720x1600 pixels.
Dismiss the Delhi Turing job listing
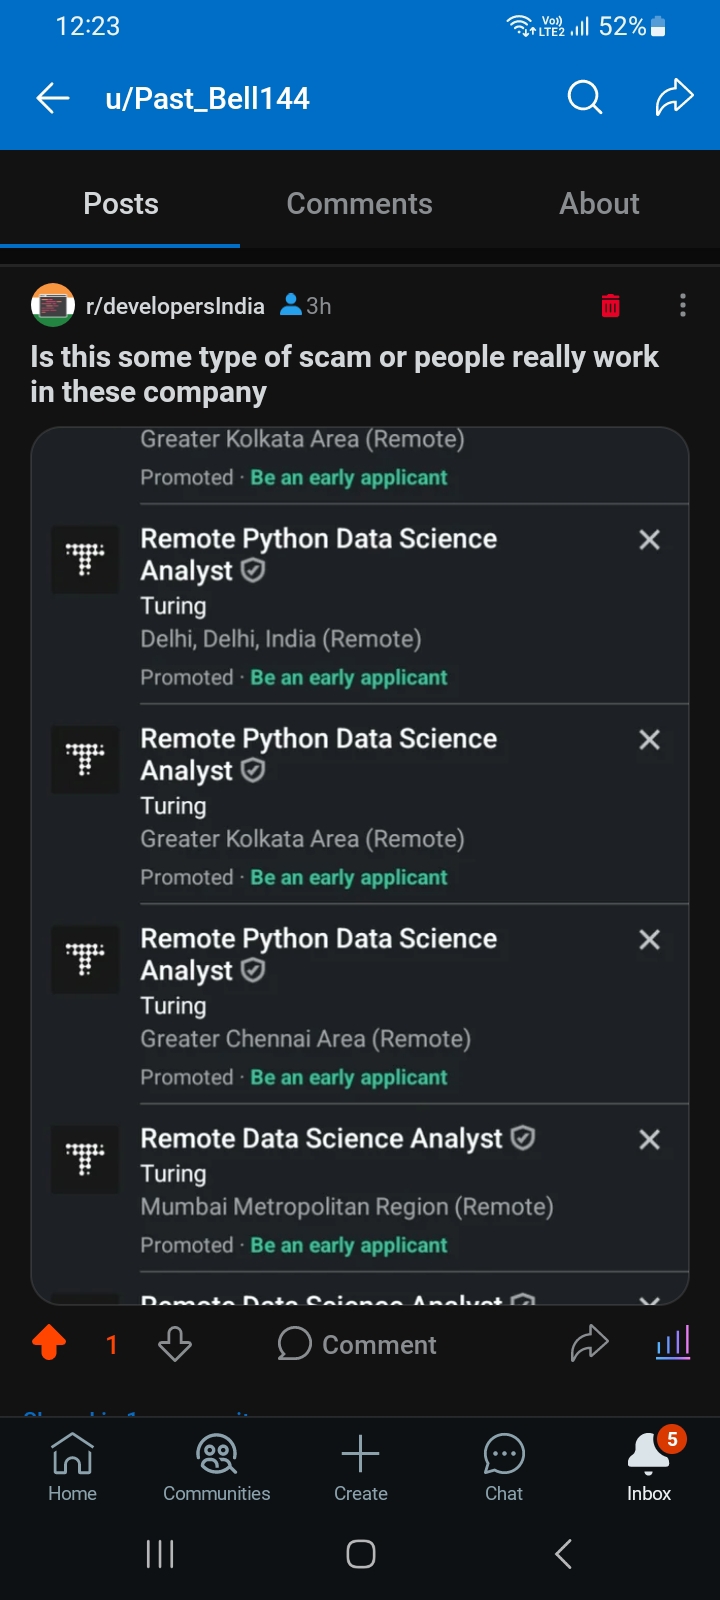[x=649, y=540]
